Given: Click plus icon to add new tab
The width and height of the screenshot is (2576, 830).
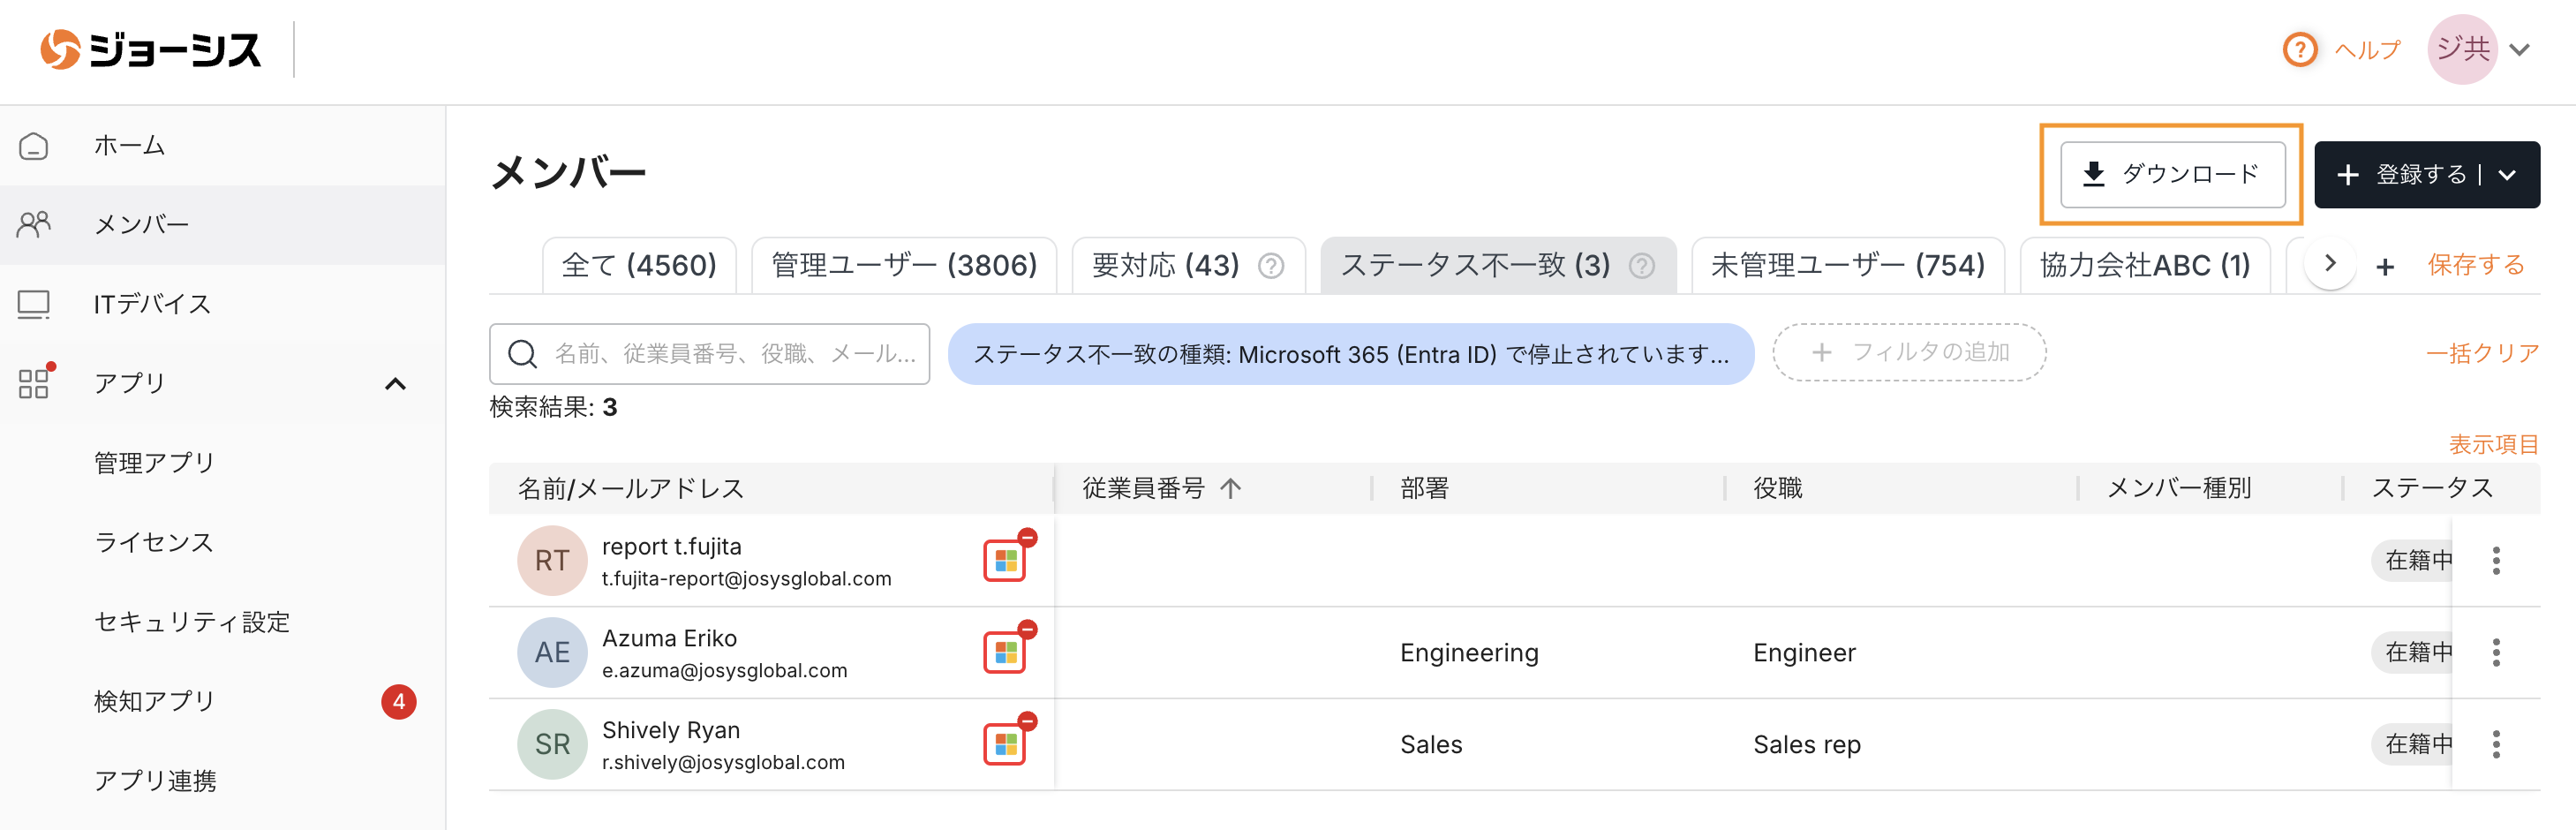Looking at the screenshot, I should pyautogui.click(x=2385, y=266).
